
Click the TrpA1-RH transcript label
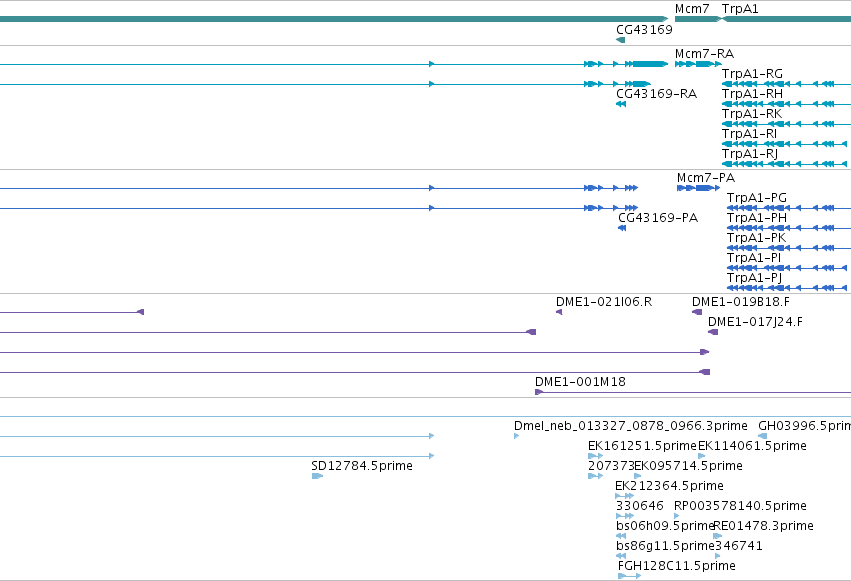pos(752,94)
